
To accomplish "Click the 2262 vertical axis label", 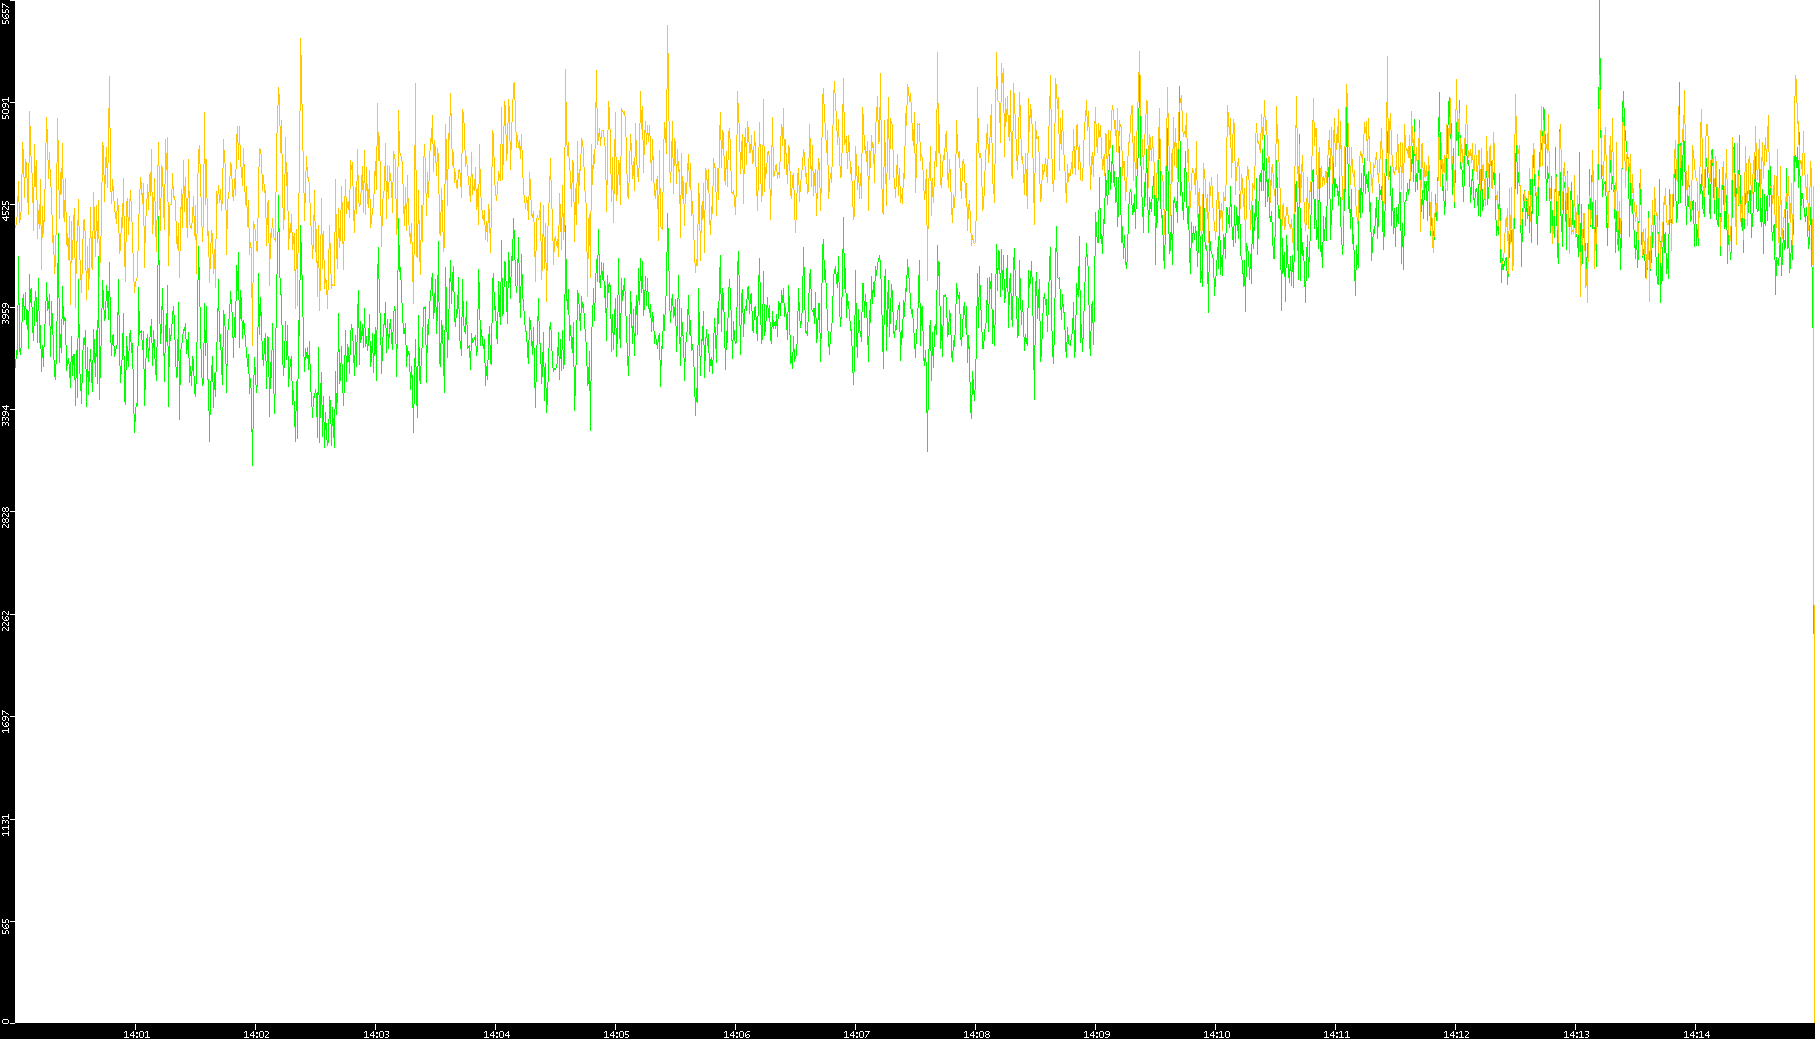I will tap(6, 621).
